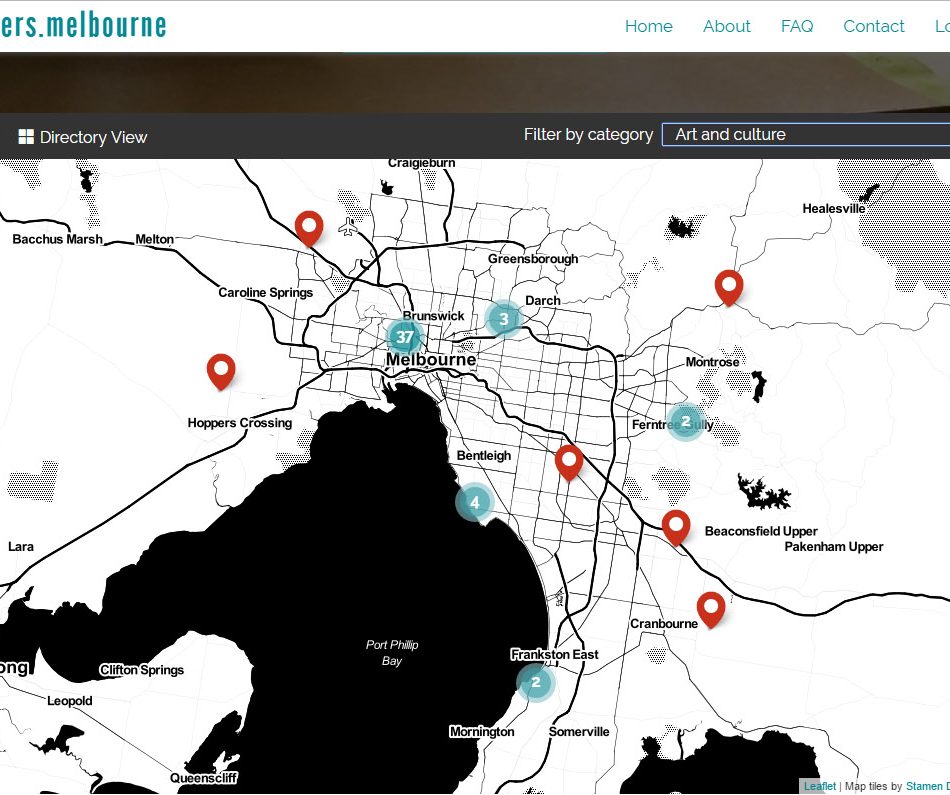
Task: Open the cluster of 2 at Ferntree Gully
Action: 685,421
